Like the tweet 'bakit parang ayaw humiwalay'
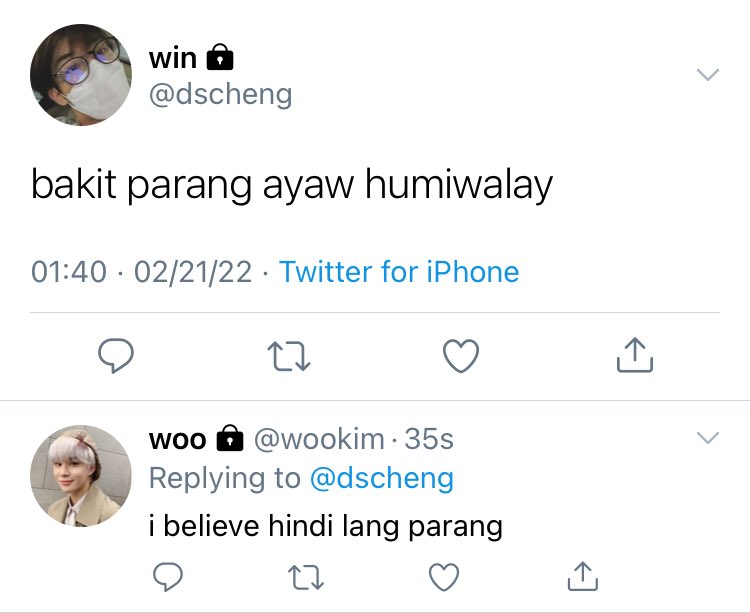Image resolution: width=750 pixels, height=613 pixels. [x=461, y=356]
